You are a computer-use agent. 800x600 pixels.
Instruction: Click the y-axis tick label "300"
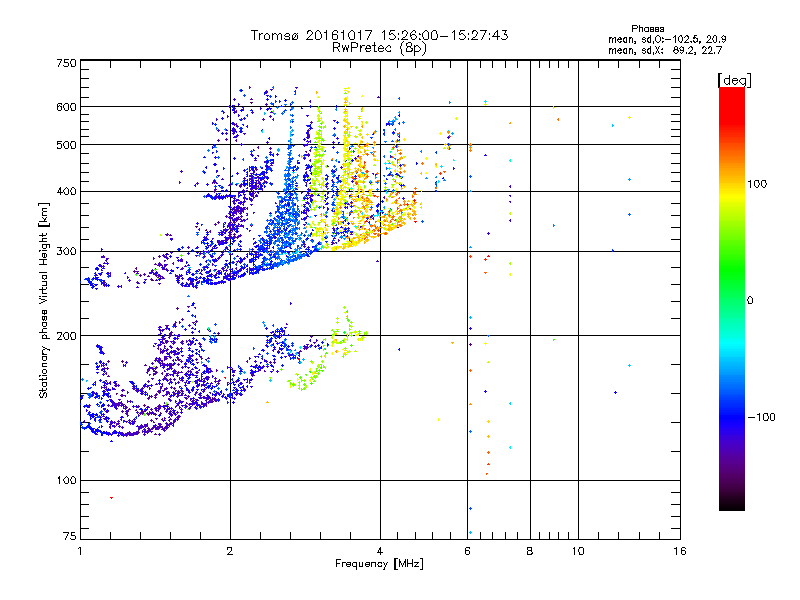point(66,252)
